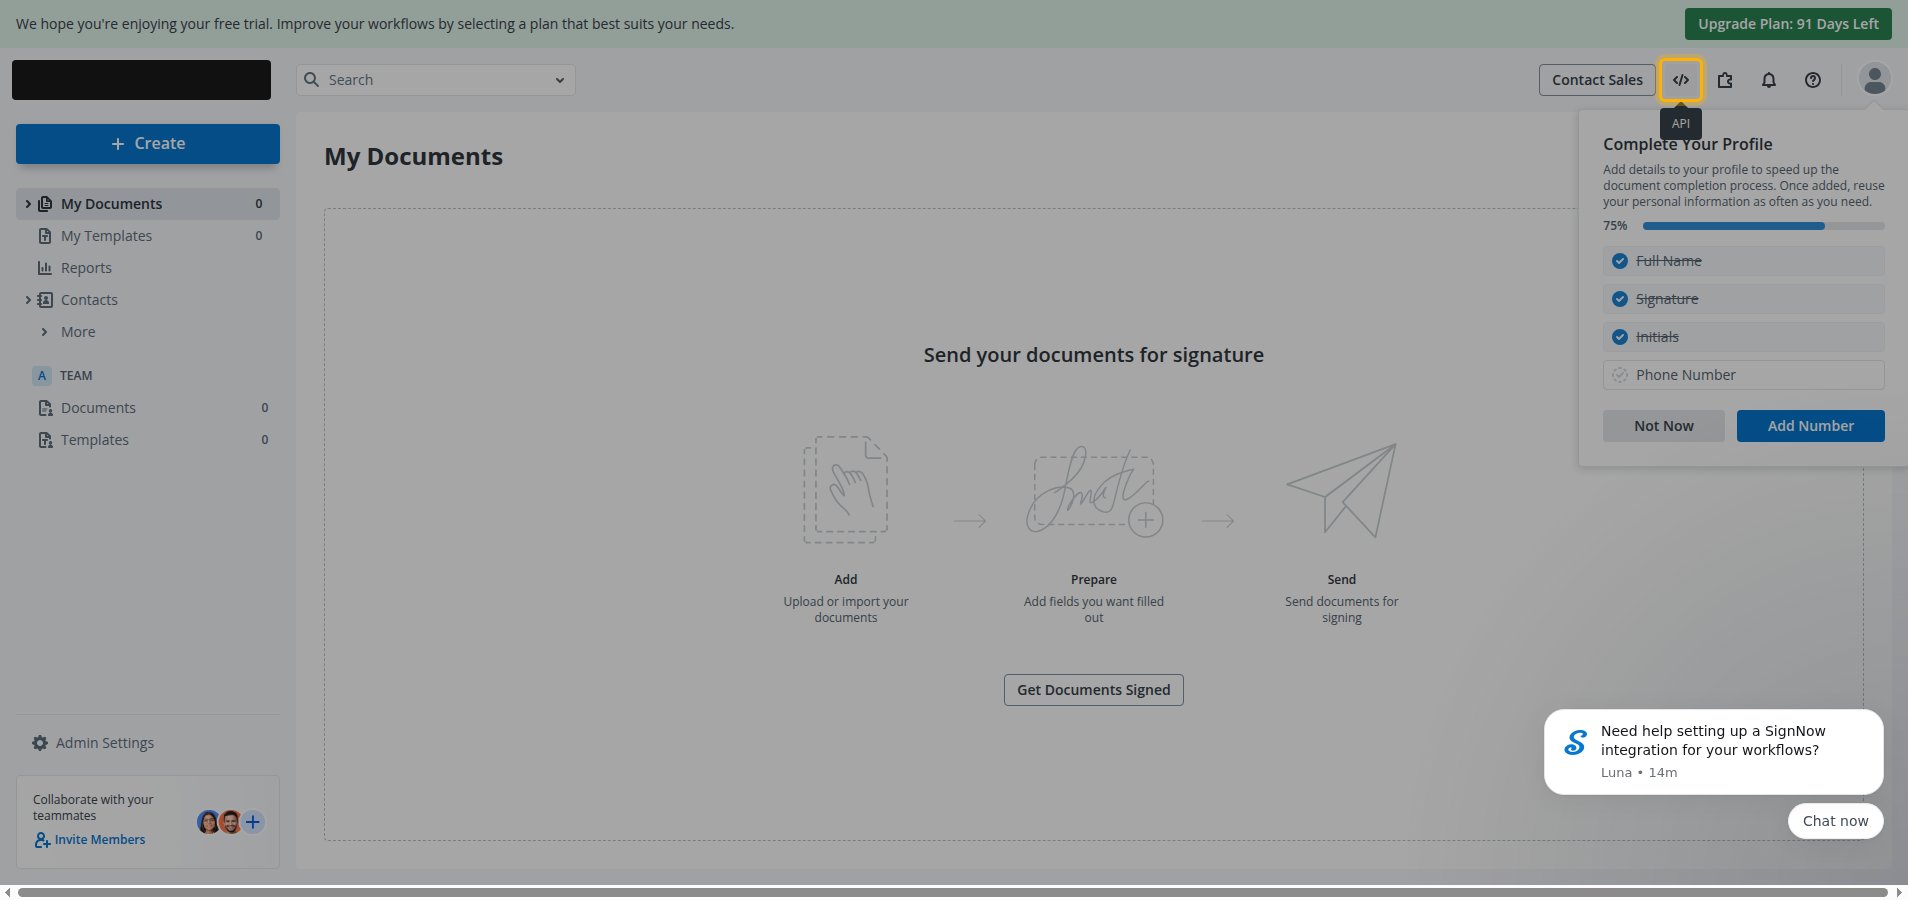Open the API developer icon
The height and width of the screenshot is (900, 1908).
(x=1681, y=80)
